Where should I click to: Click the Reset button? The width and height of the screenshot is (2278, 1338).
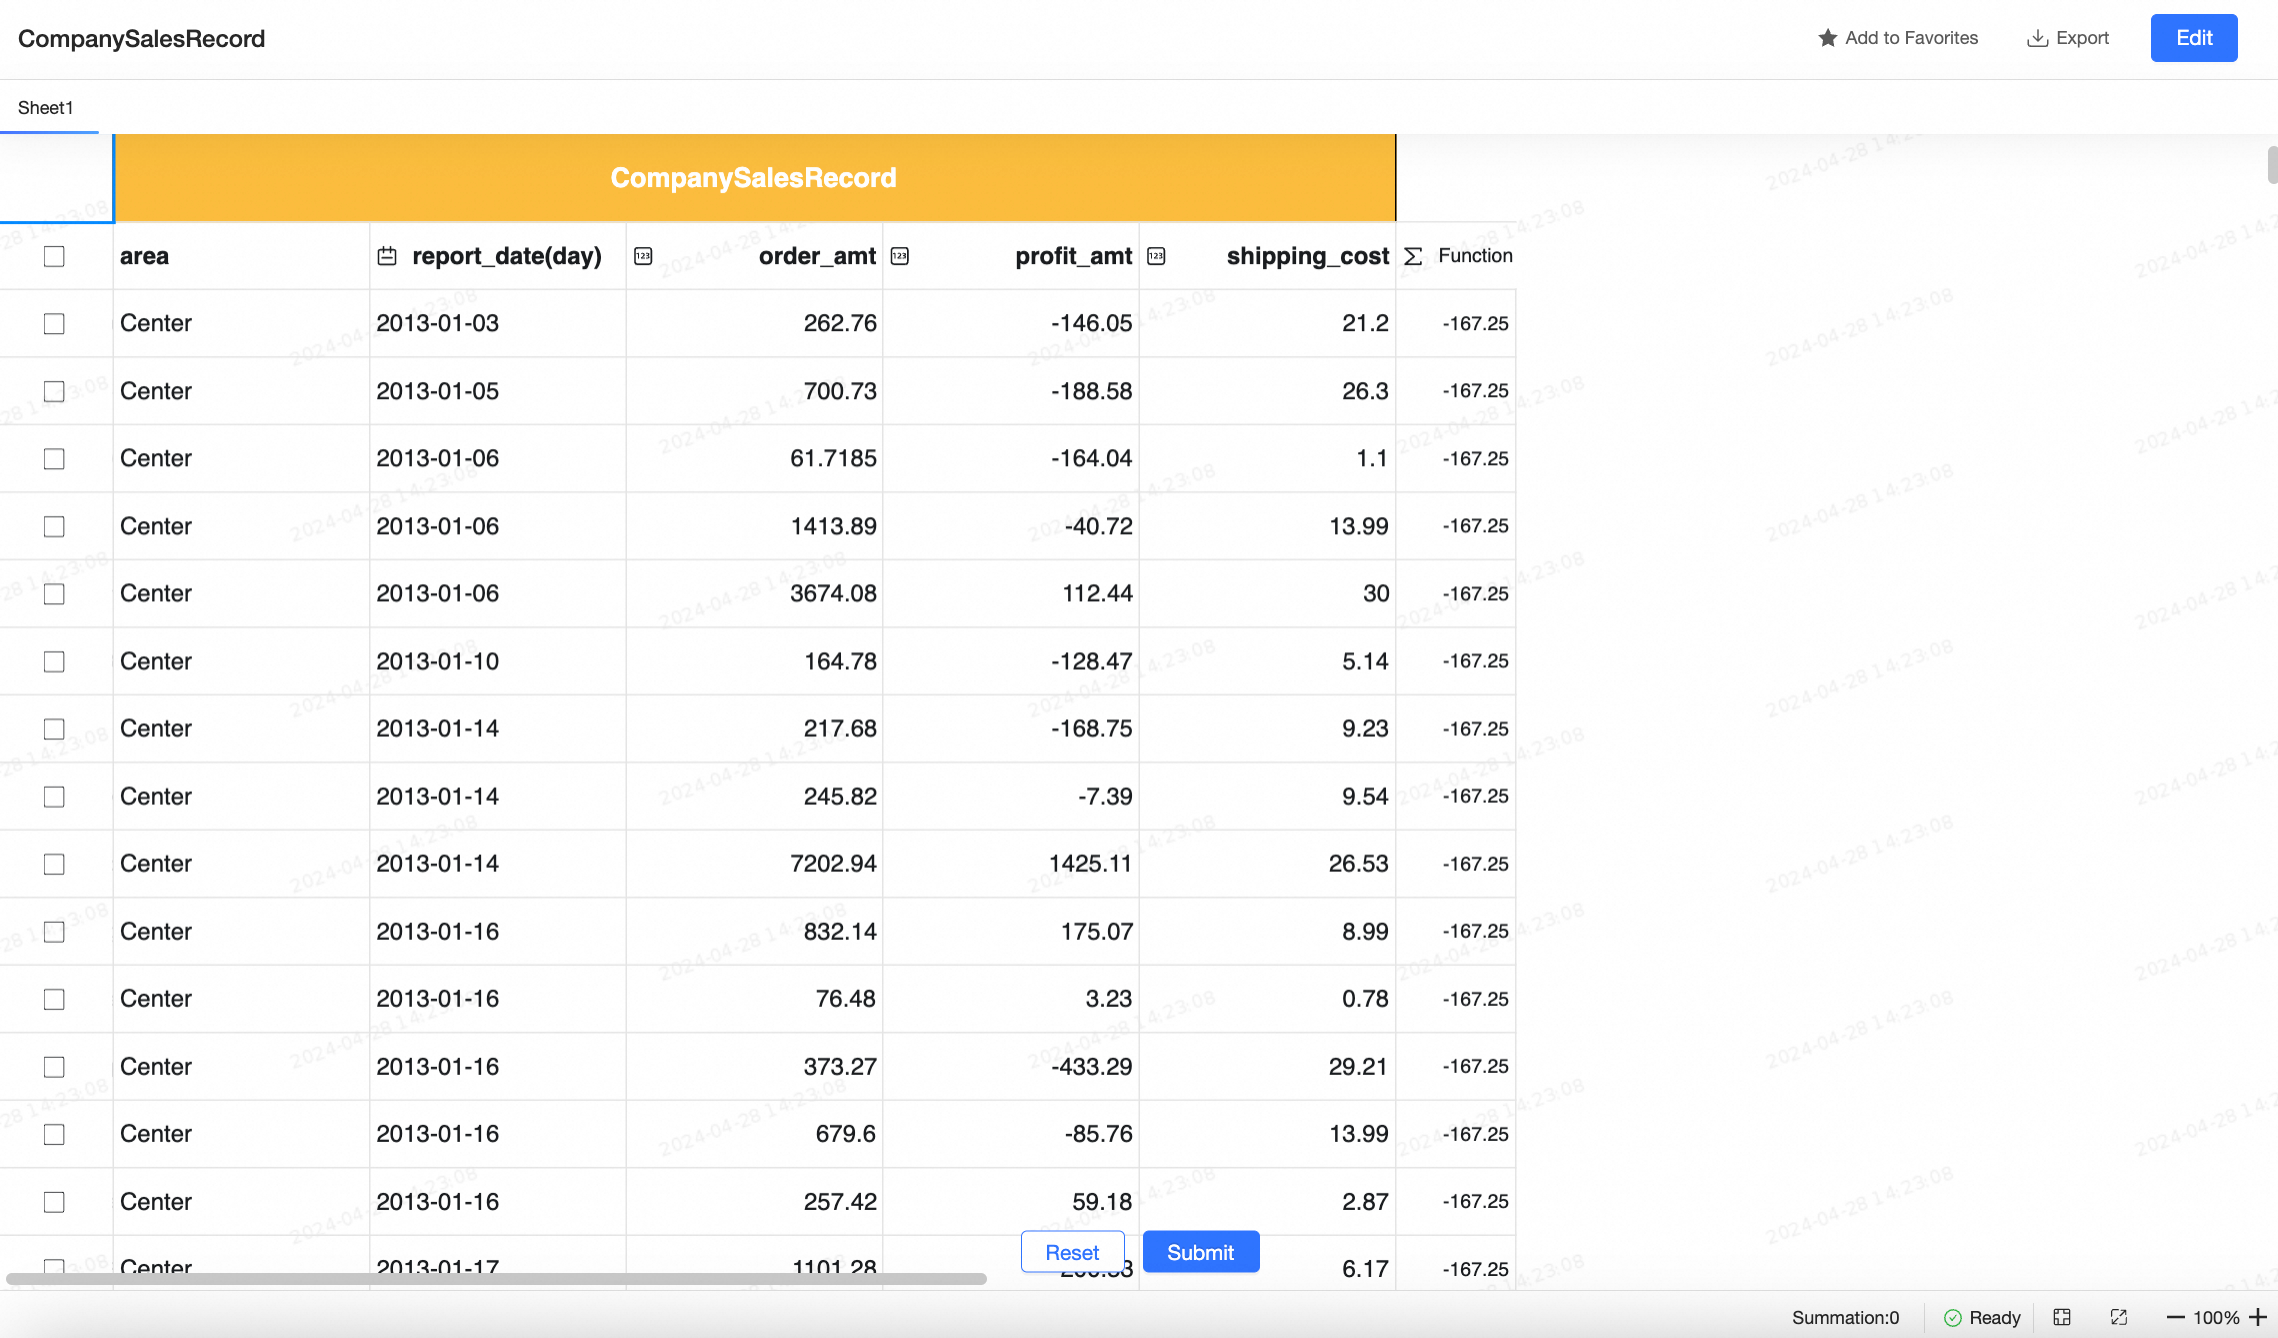point(1072,1252)
